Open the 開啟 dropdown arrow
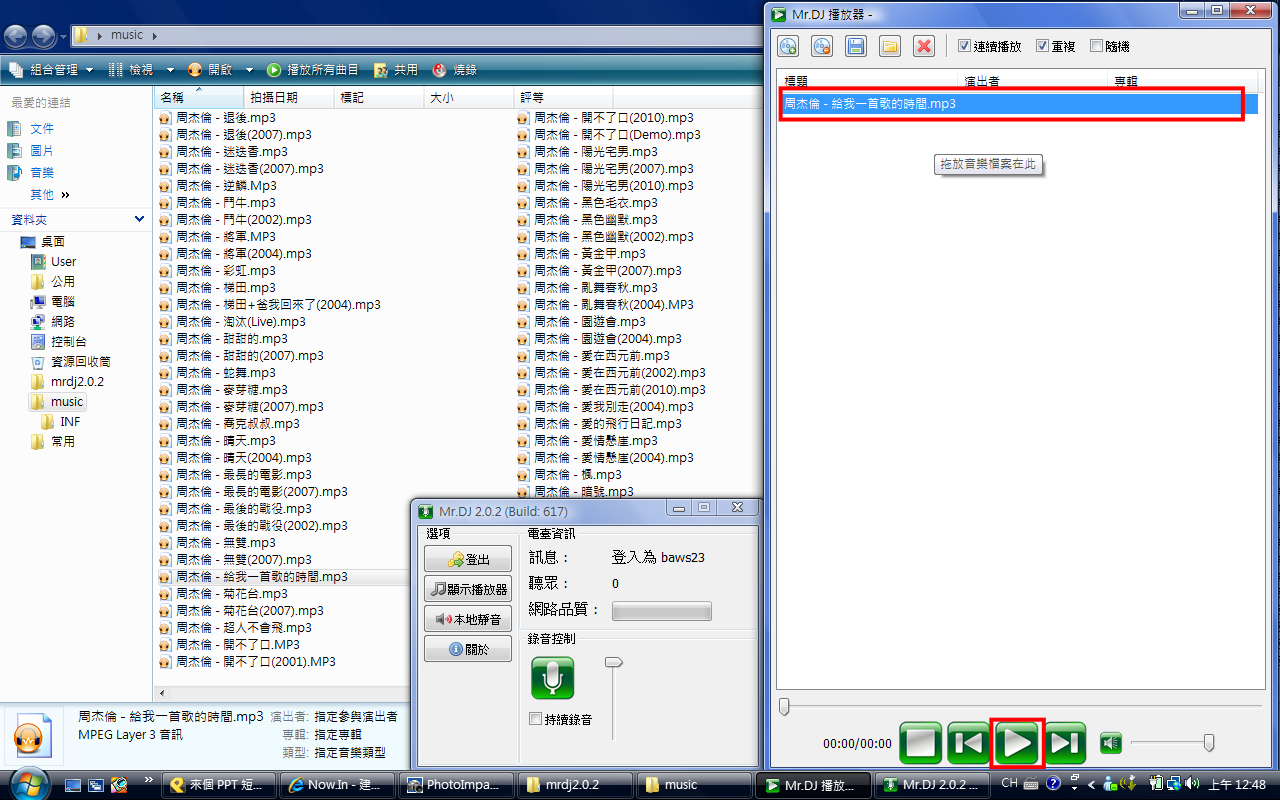 248,70
